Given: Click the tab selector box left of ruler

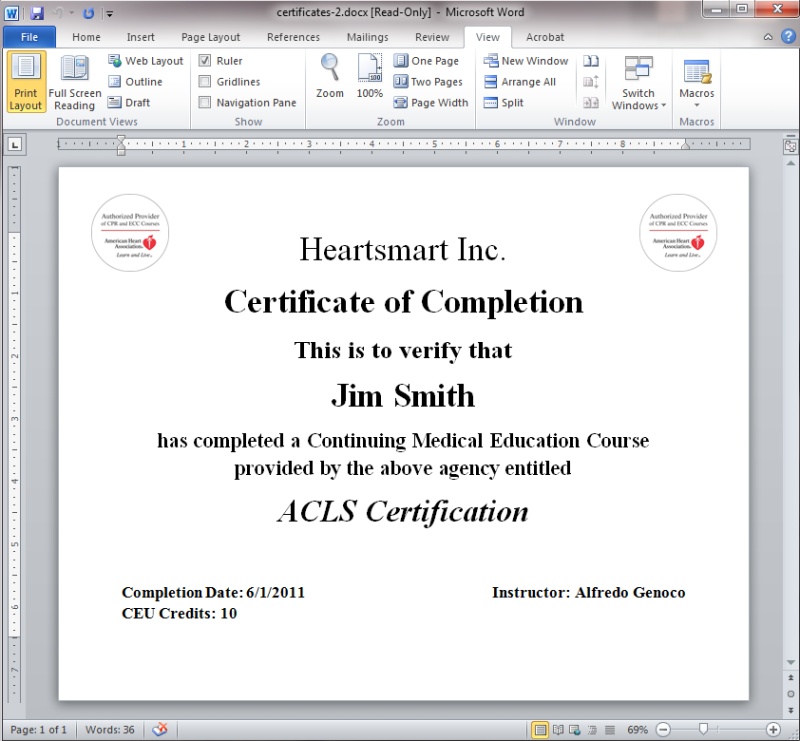Looking at the screenshot, I should 15,145.
